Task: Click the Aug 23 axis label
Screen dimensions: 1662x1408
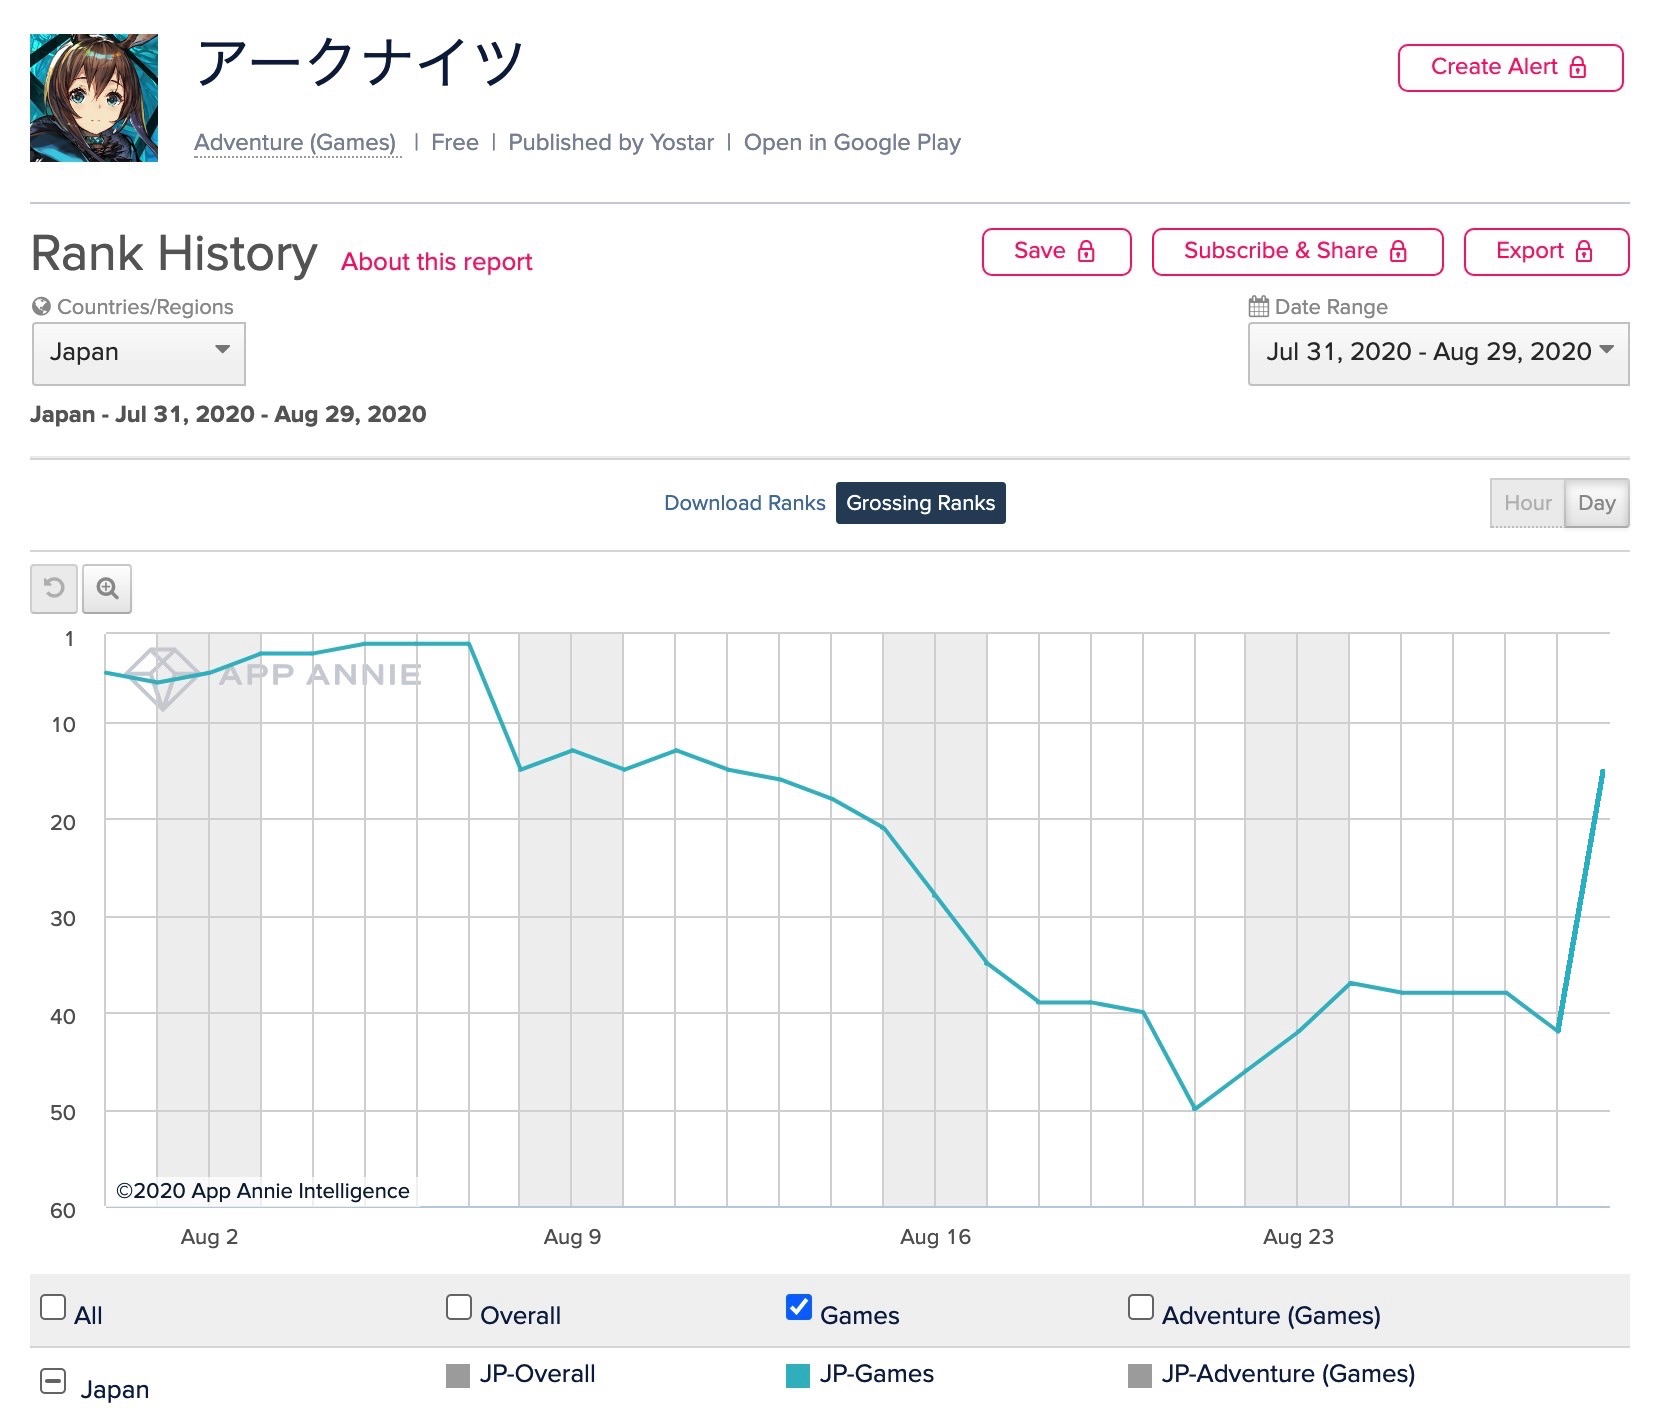Action: click(1298, 1237)
